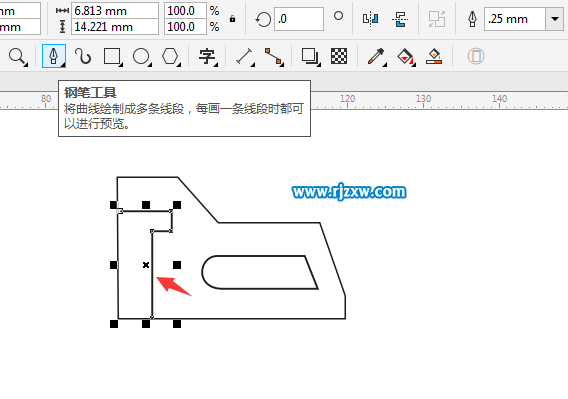Select the Transparency checkerboard tool
This screenshot has width=568, height=399.
pyautogui.click(x=339, y=56)
